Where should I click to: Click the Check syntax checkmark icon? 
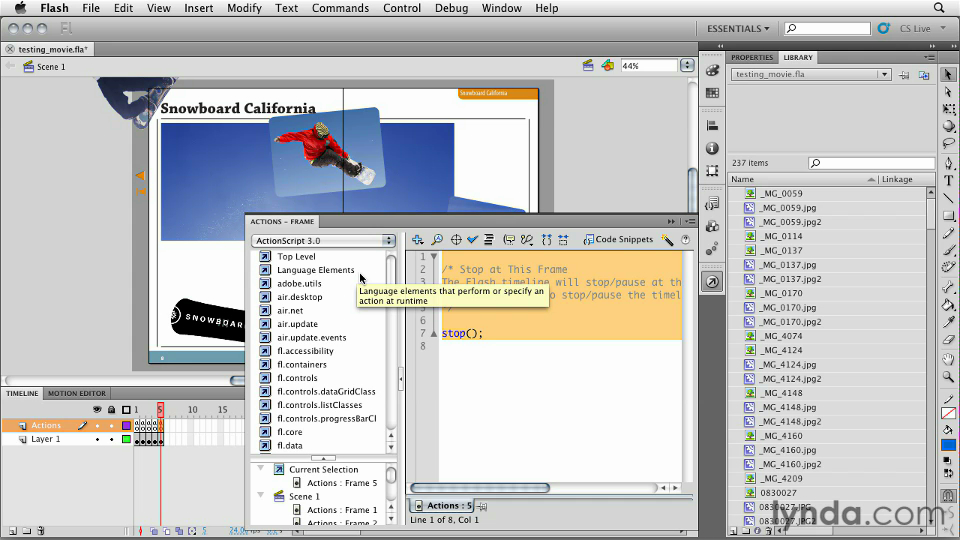click(x=472, y=240)
